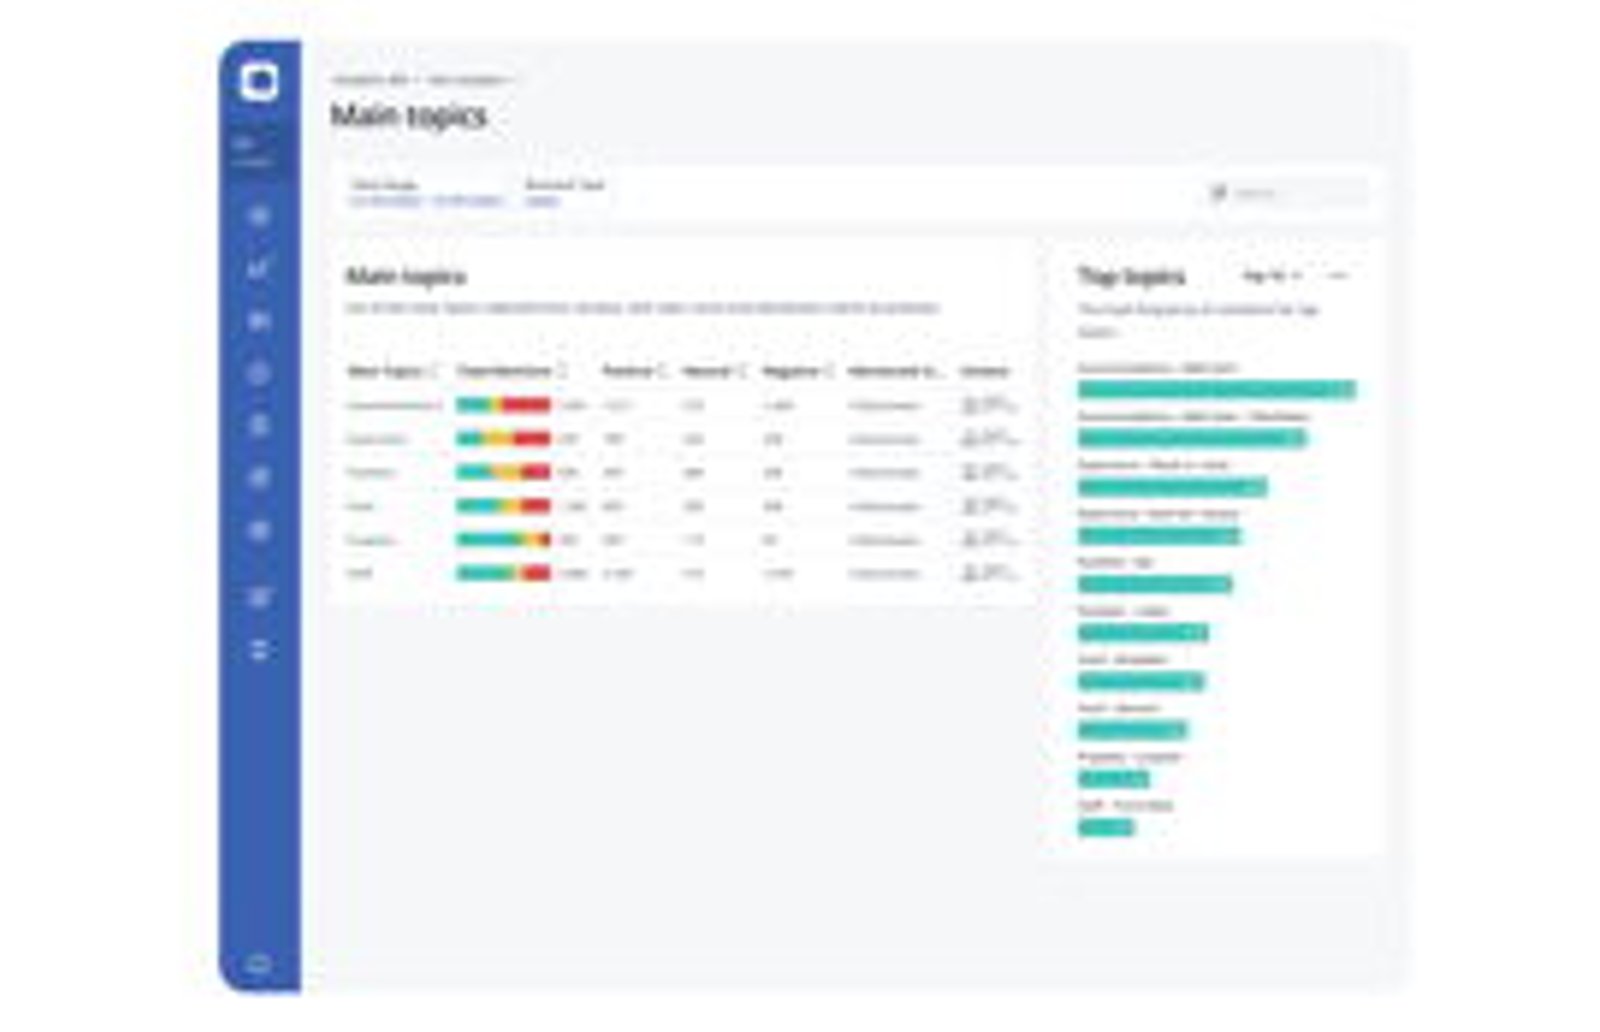This screenshot has height=1032, width=1600.
Task: Open the first topic name in the table
Action: point(393,405)
